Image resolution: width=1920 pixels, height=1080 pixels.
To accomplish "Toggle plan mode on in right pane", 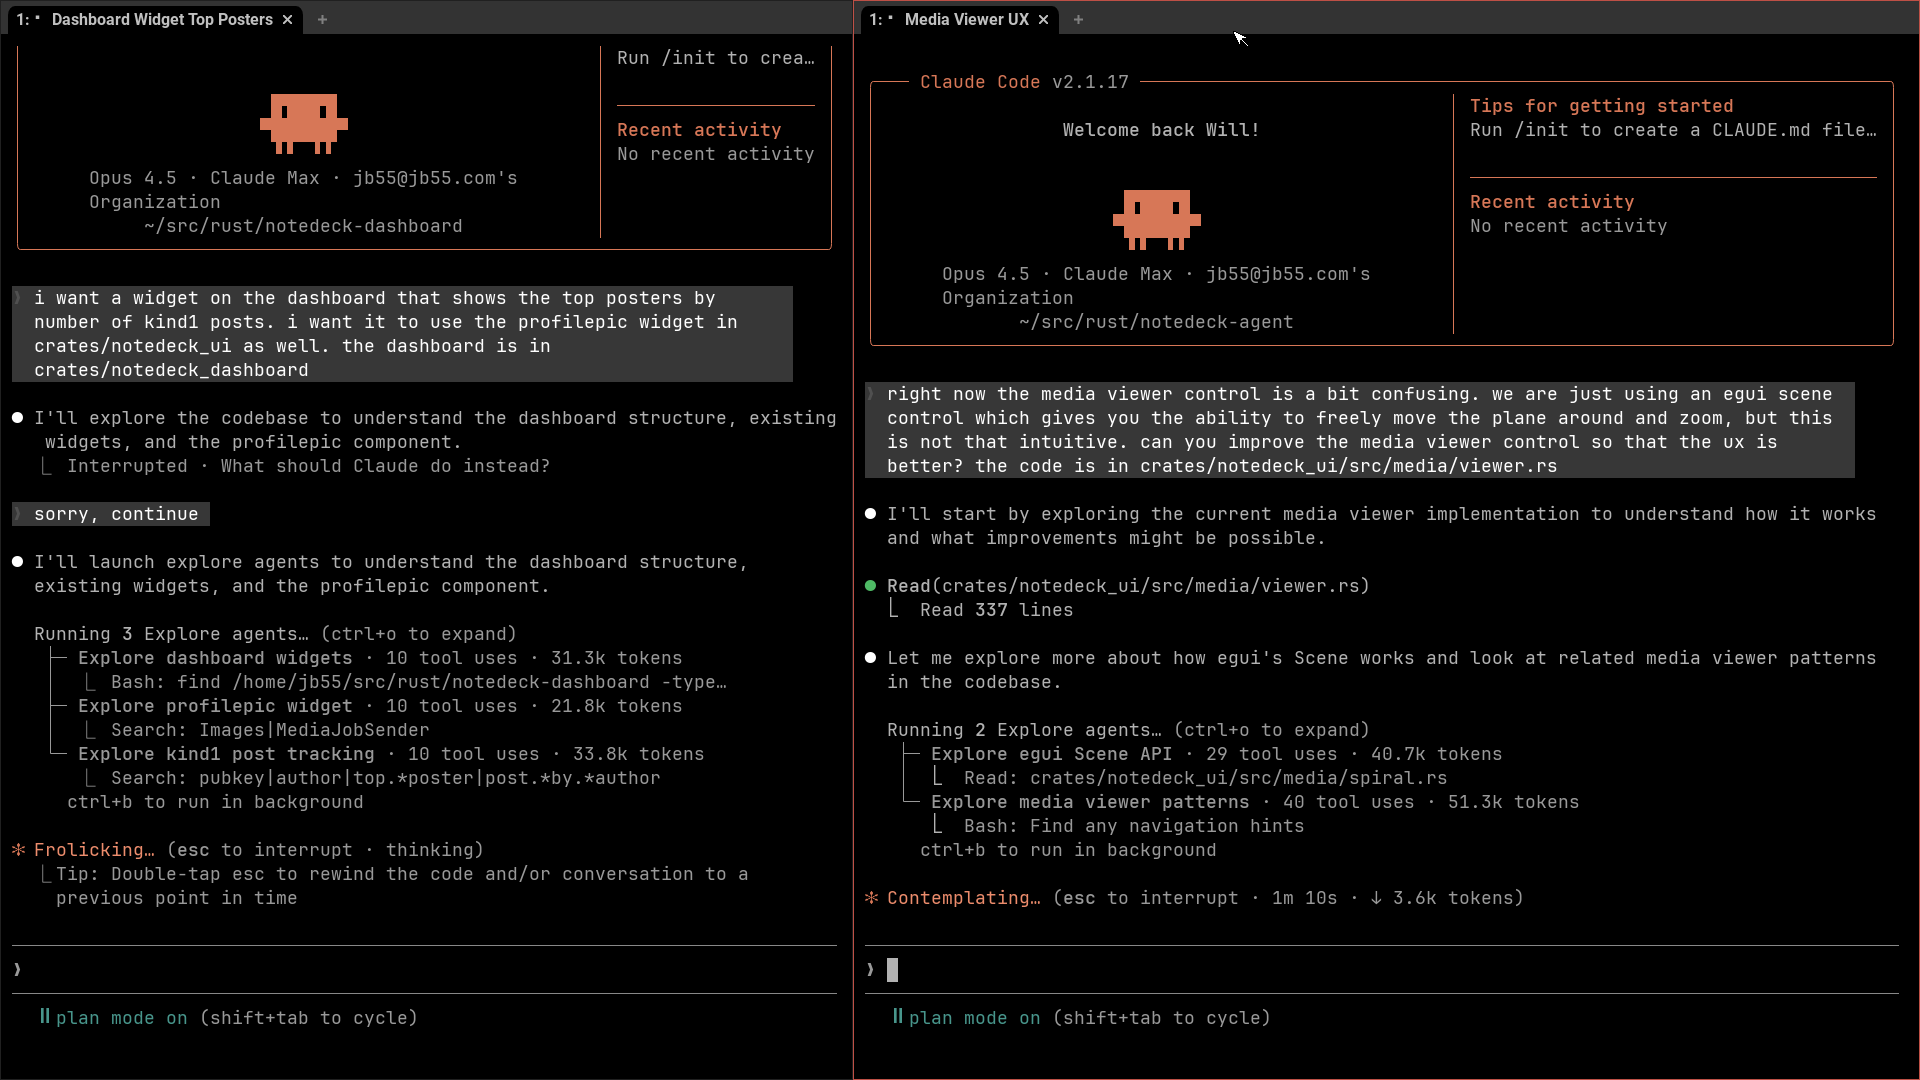I will pos(974,1018).
